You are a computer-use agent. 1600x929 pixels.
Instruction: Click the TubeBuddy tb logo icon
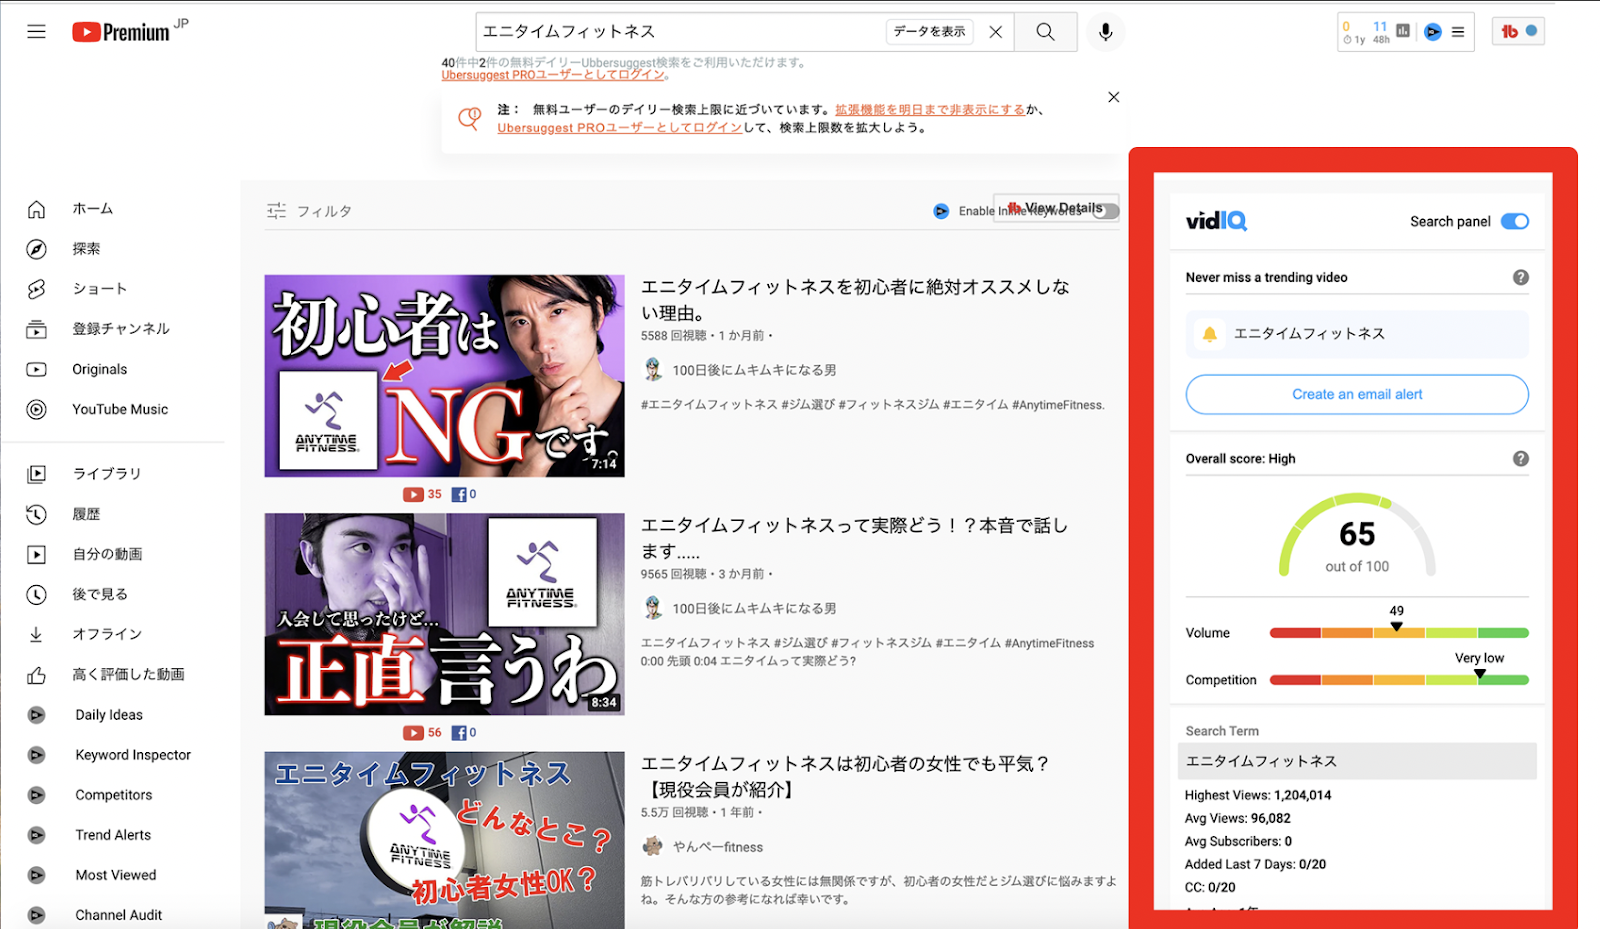pos(1509,32)
